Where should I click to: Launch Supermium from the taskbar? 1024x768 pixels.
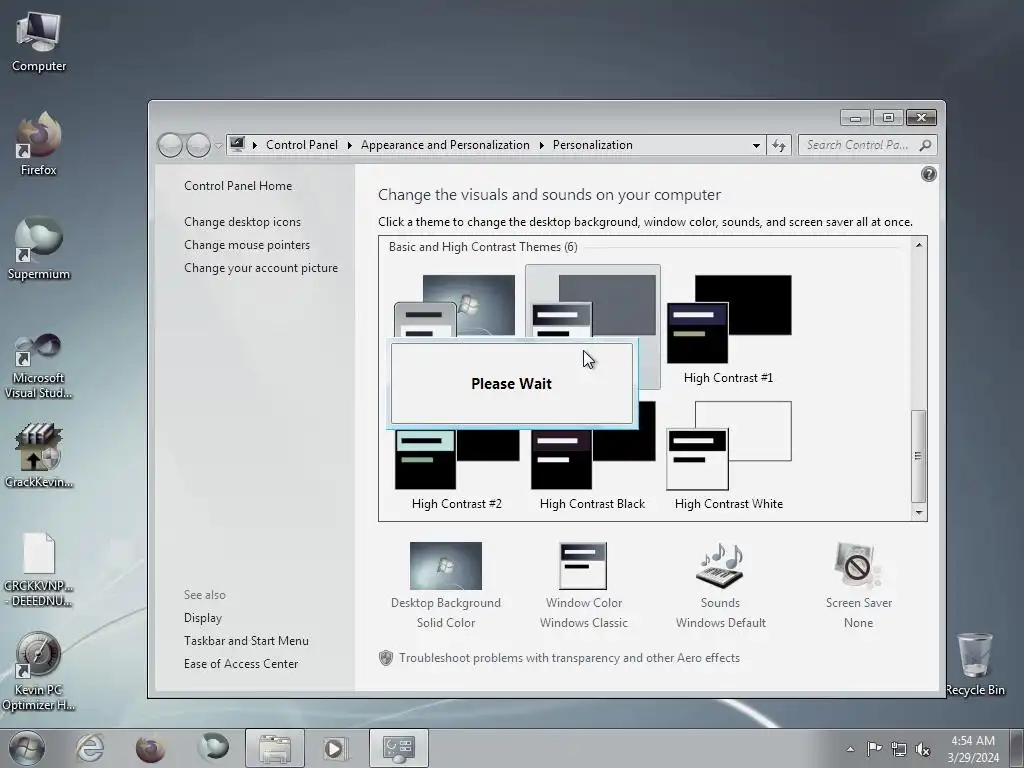(213, 748)
